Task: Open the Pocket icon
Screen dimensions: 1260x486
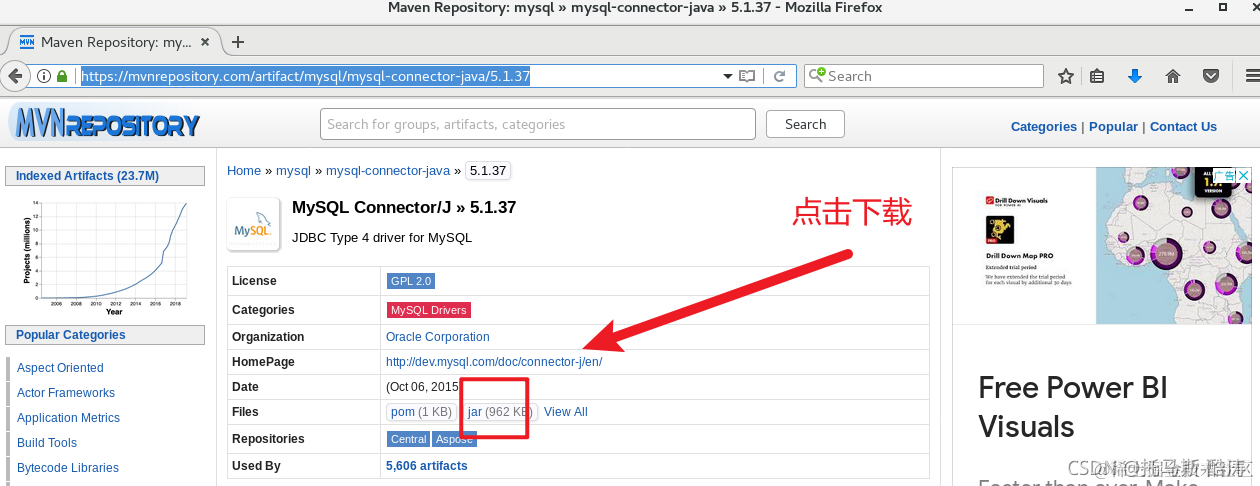Action: tap(1210, 76)
